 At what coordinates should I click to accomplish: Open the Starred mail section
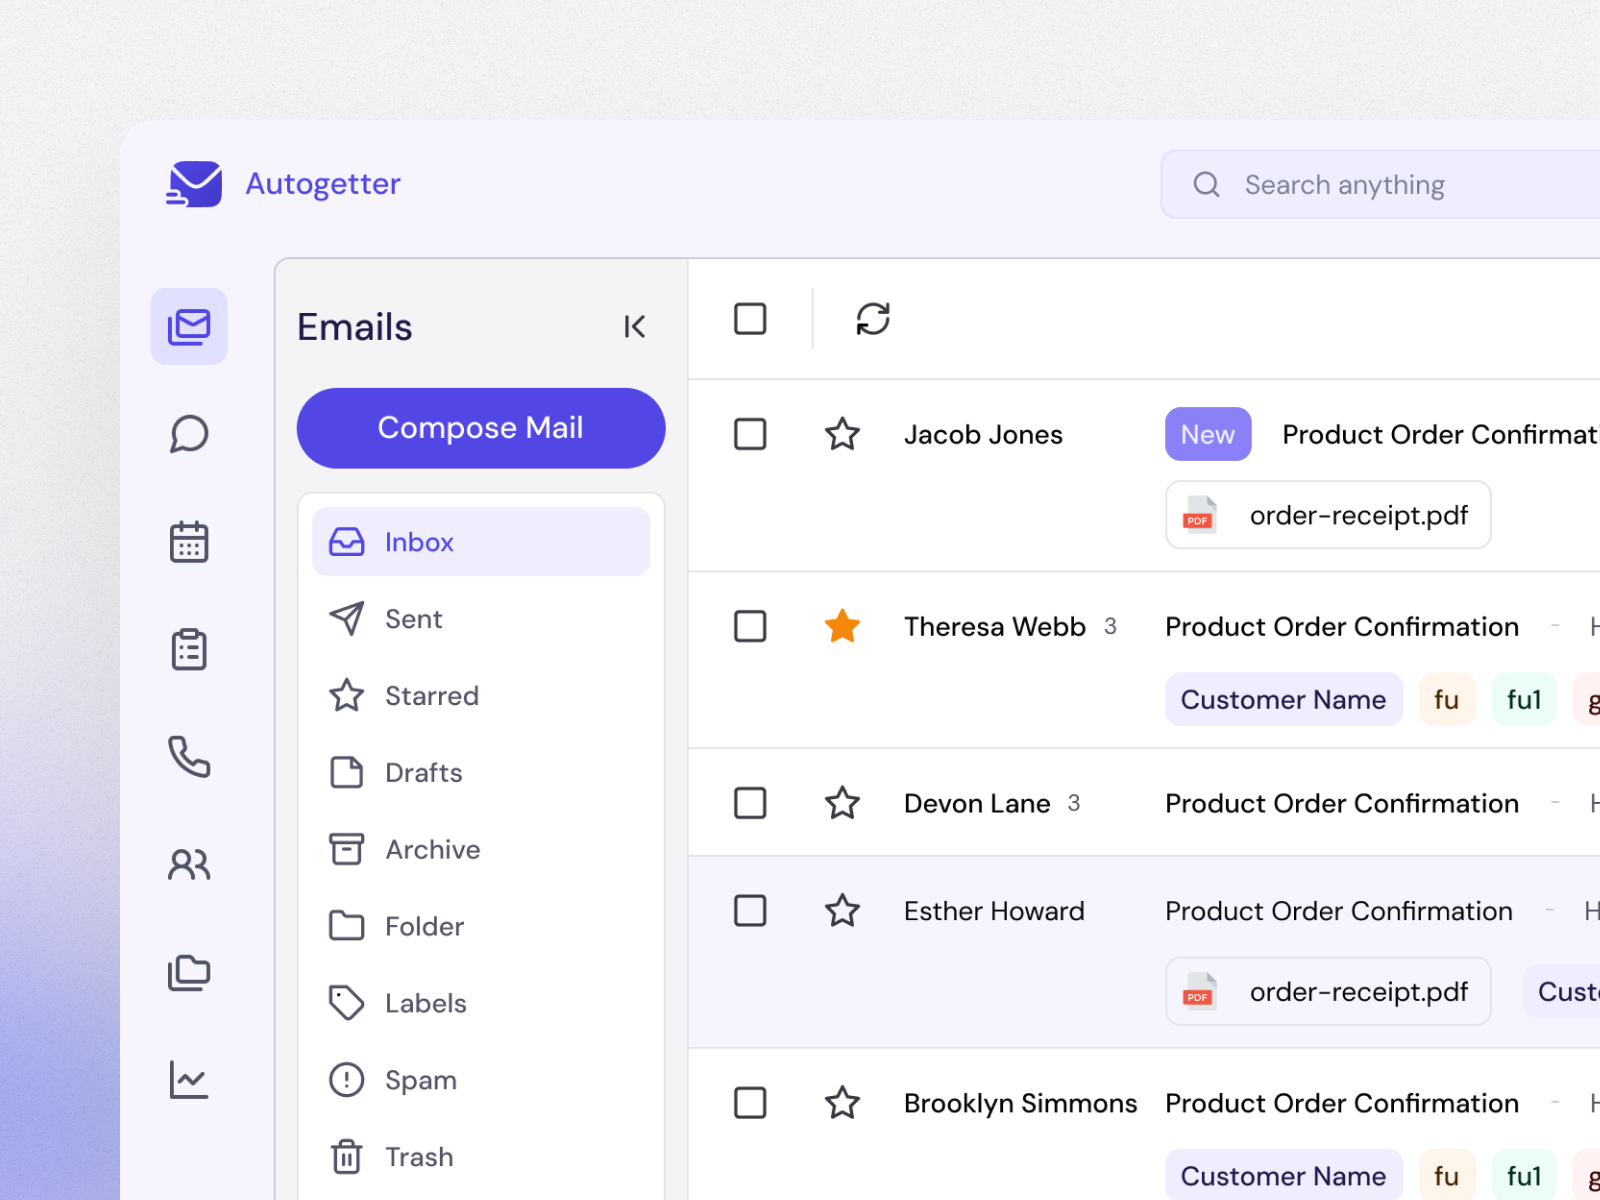(x=431, y=695)
